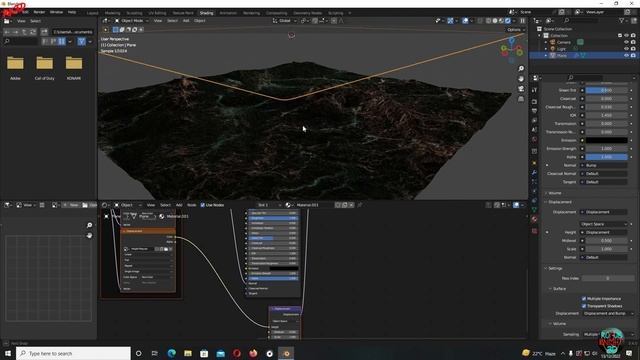Viewport: 640px width, 360px height.
Task: Open Blender from the Windows taskbar
Action: coord(286,353)
